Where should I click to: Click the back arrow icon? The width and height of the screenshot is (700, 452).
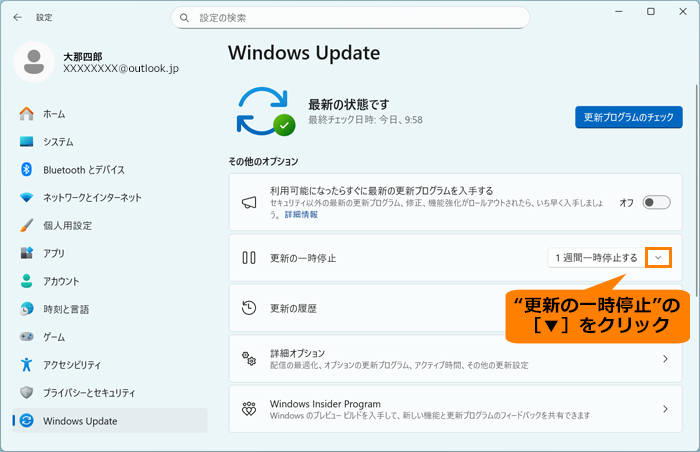pos(17,17)
